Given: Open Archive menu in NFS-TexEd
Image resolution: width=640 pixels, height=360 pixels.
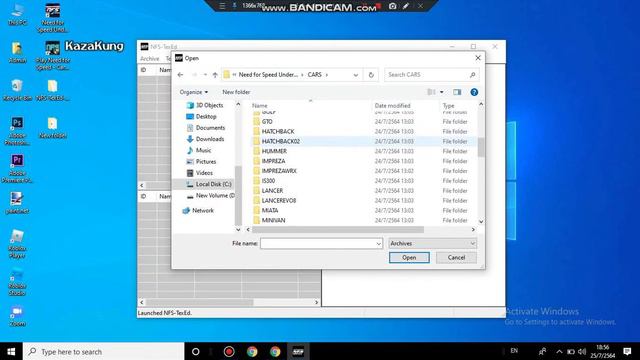Looking at the screenshot, I should (x=150, y=59).
